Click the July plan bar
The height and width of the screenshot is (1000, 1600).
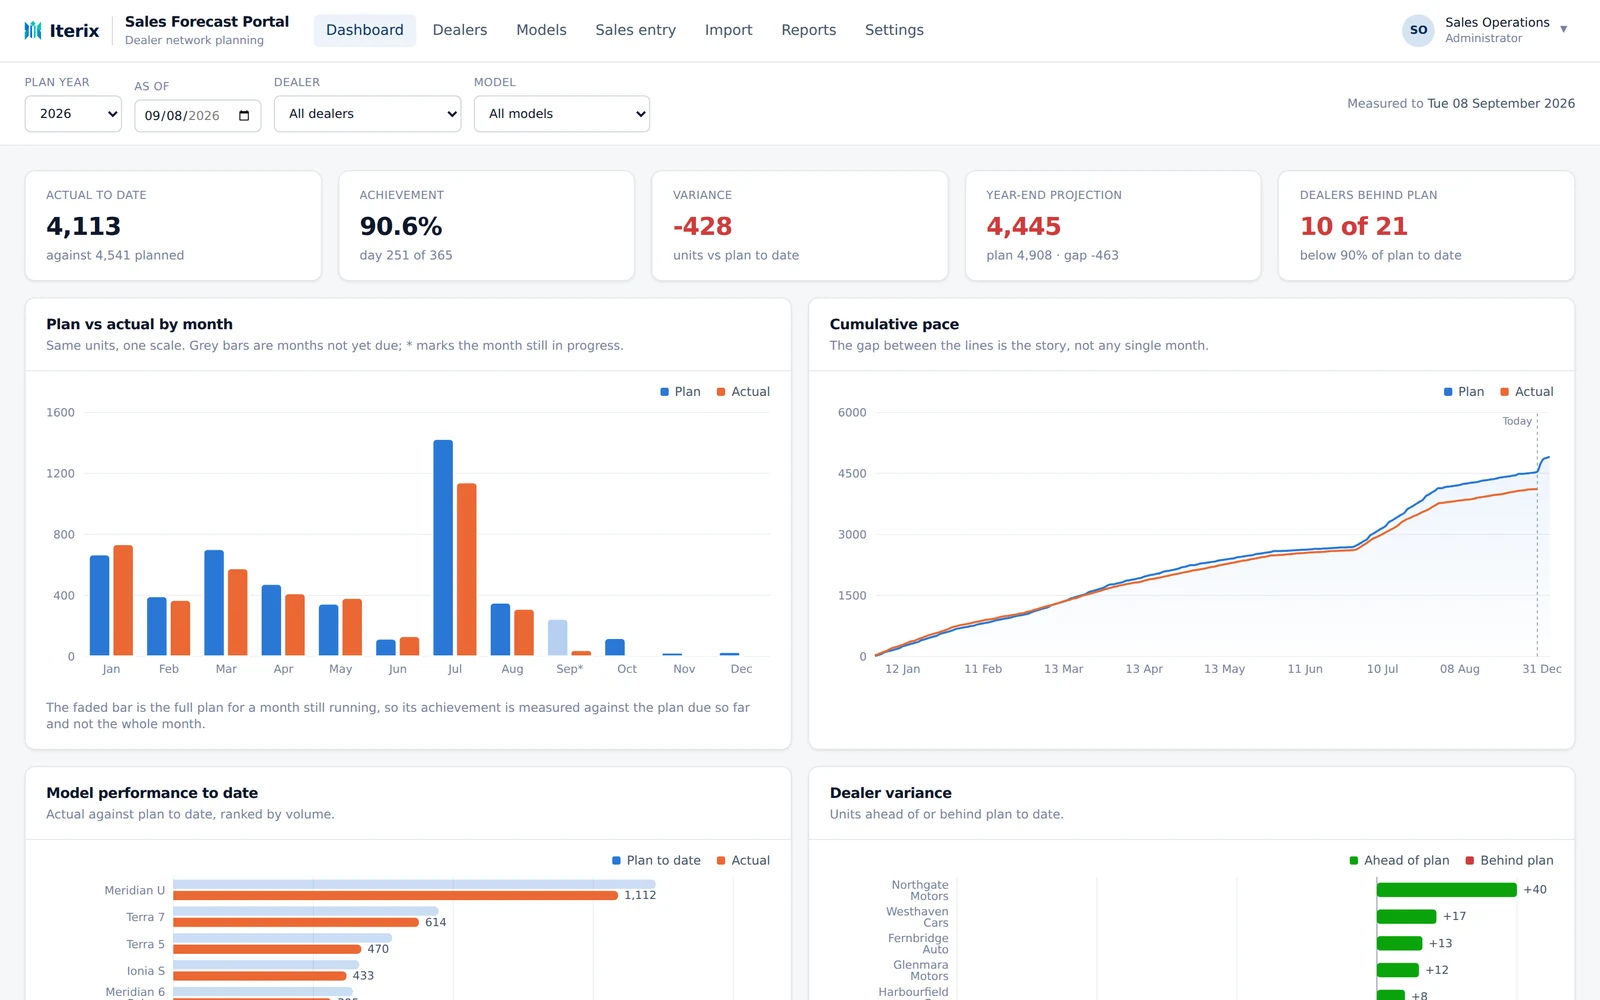pos(443,548)
